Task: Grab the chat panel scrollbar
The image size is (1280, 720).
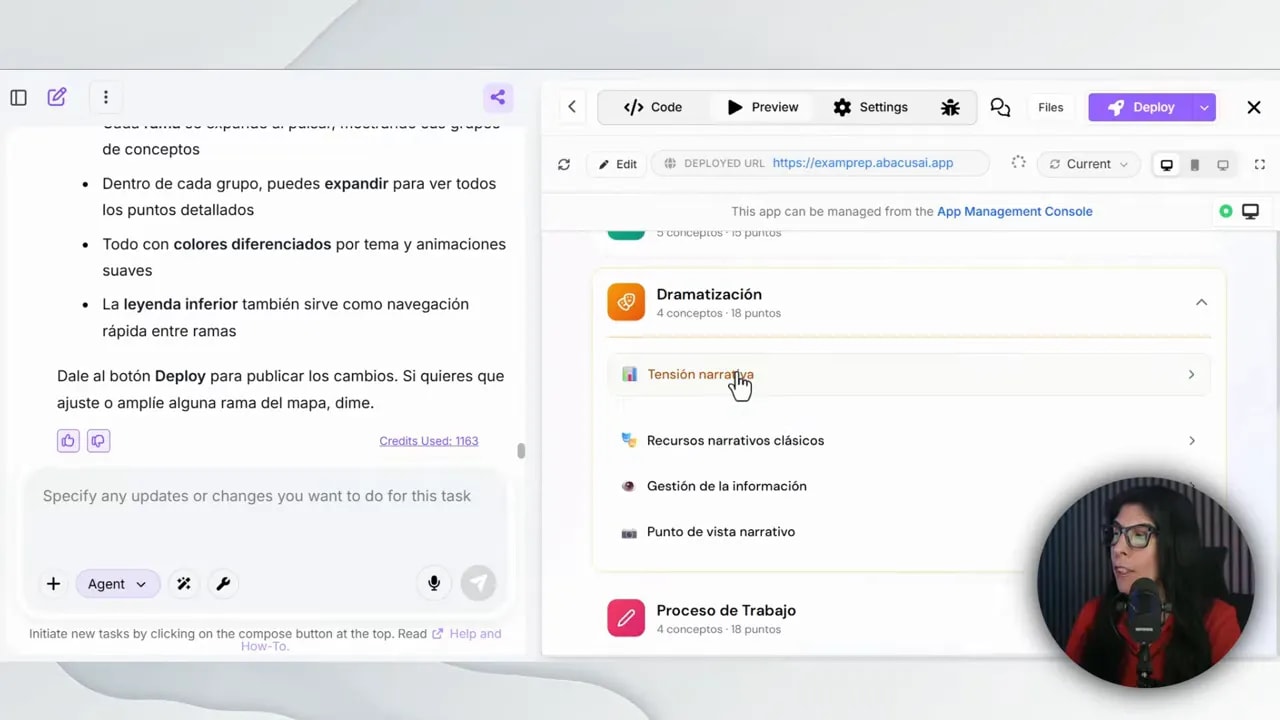Action: tap(521, 451)
